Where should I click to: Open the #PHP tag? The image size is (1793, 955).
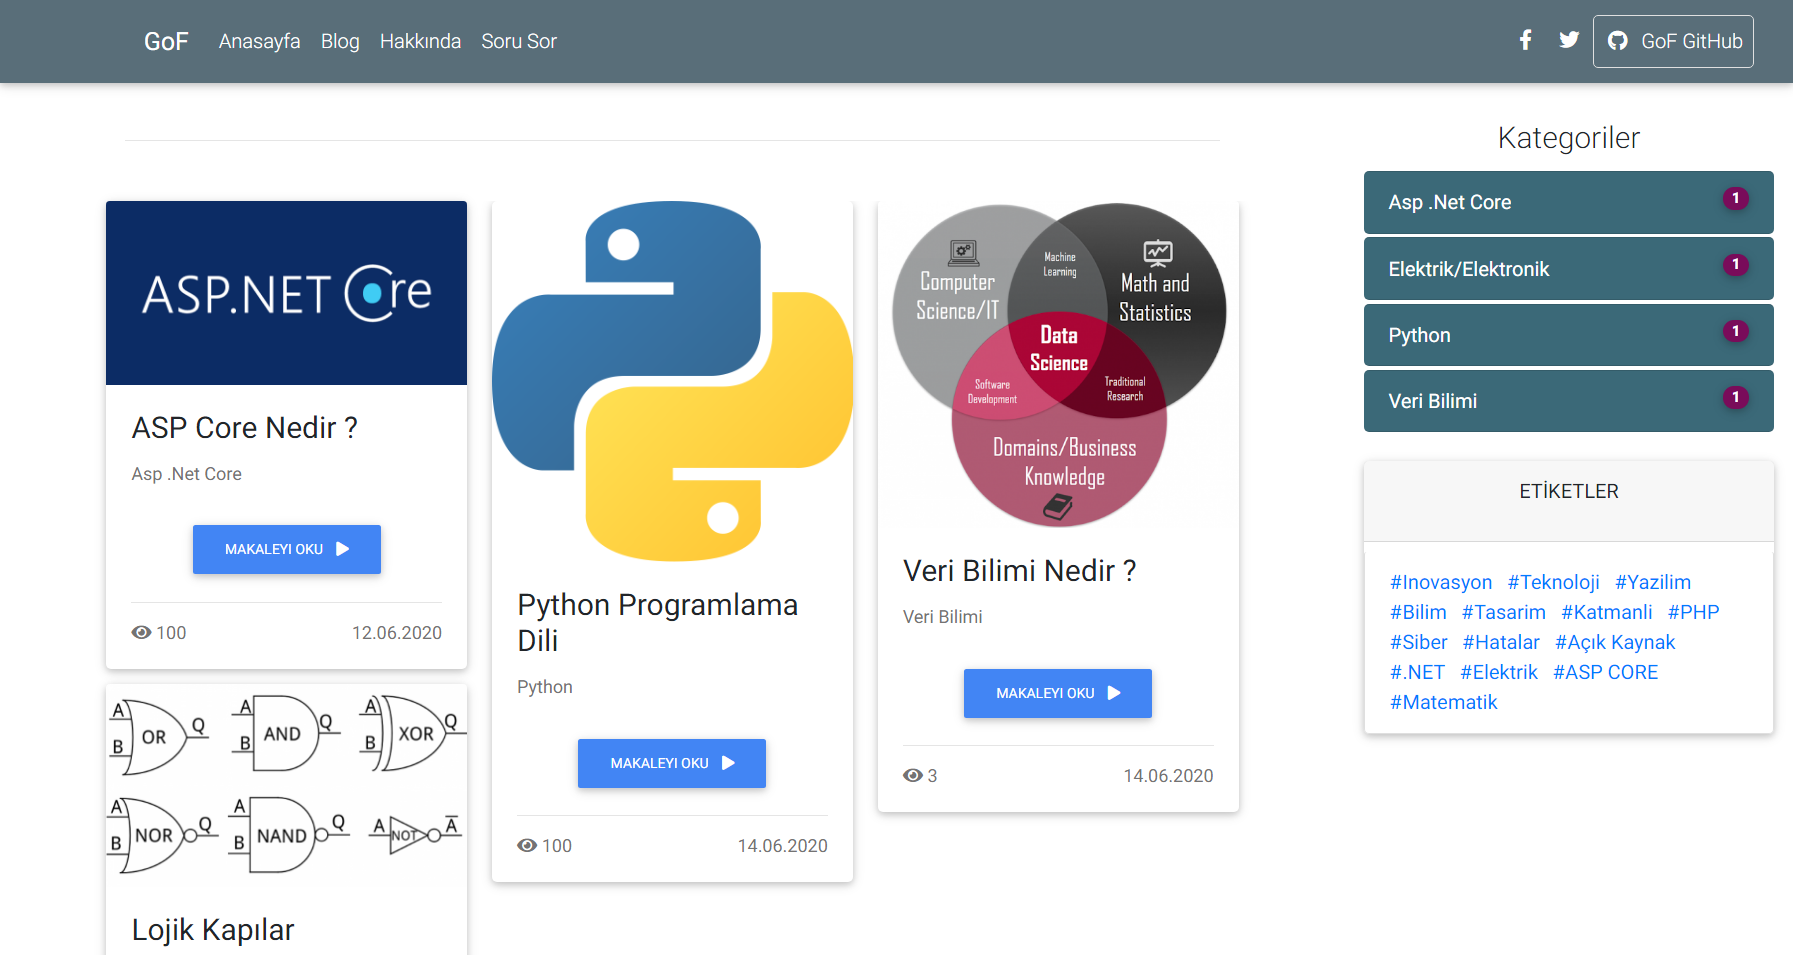pyautogui.click(x=1694, y=612)
